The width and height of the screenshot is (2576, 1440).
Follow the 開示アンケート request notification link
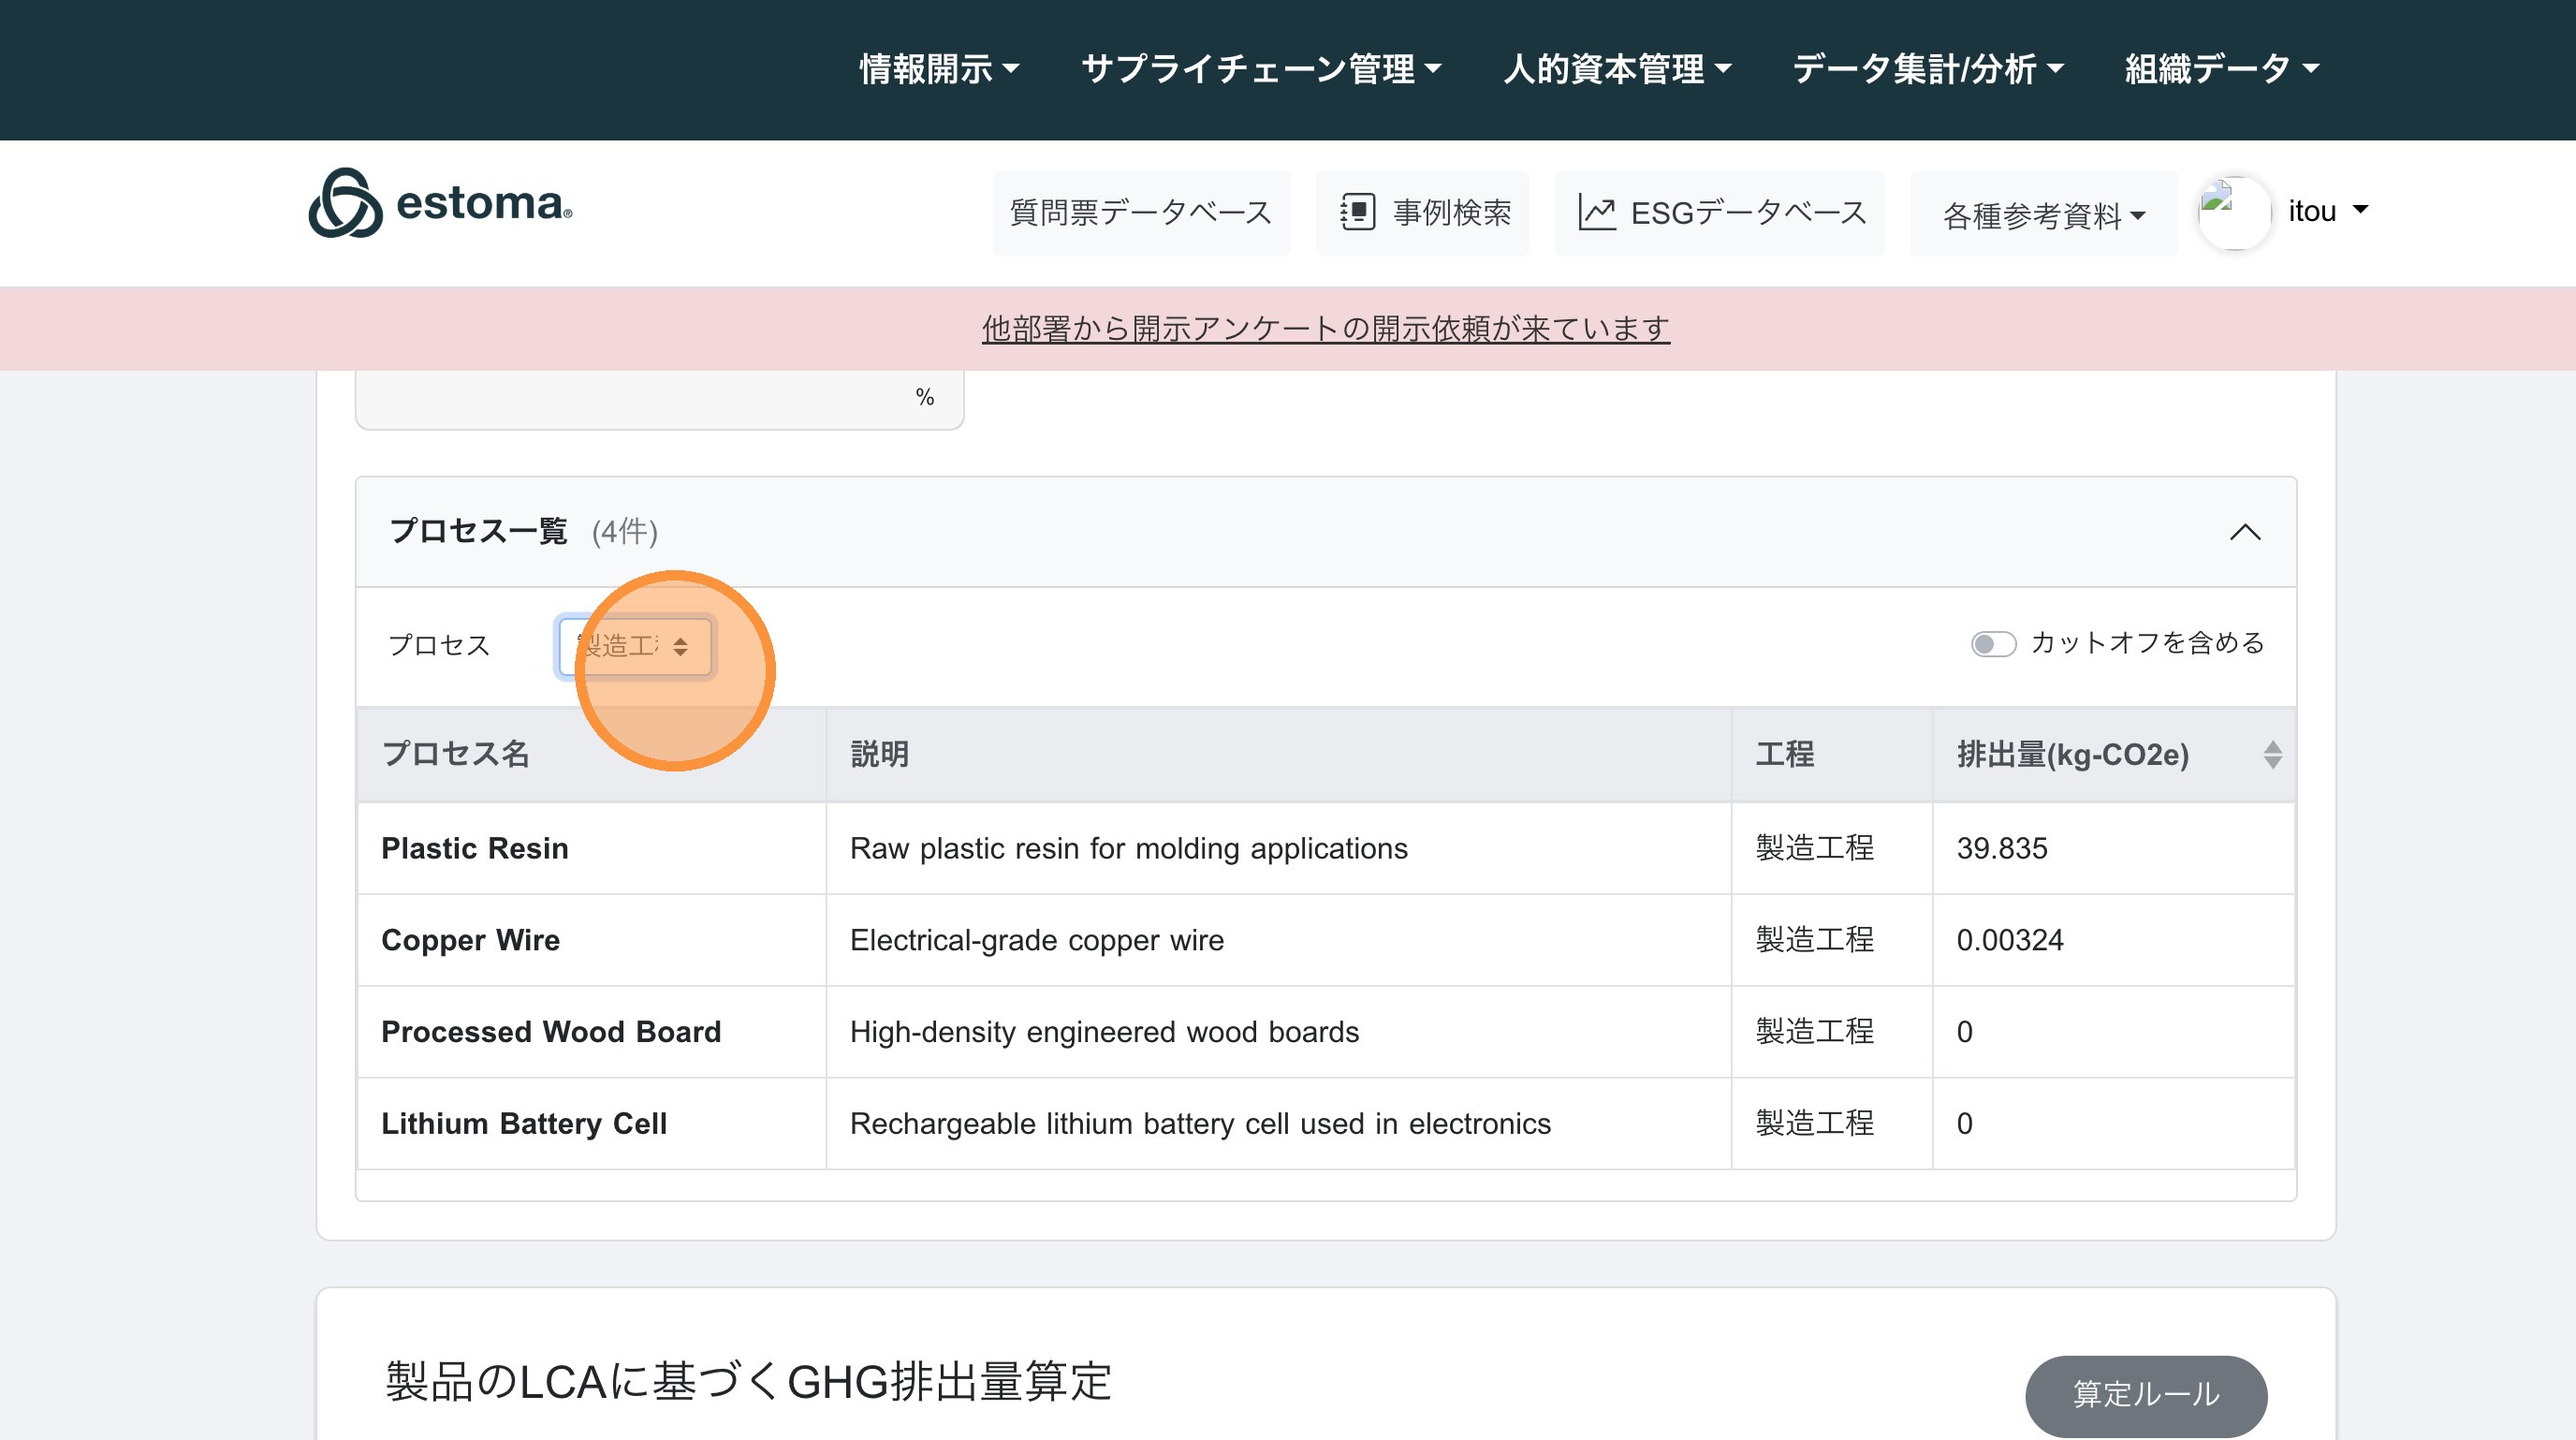pyautogui.click(x=1325, y=328)
